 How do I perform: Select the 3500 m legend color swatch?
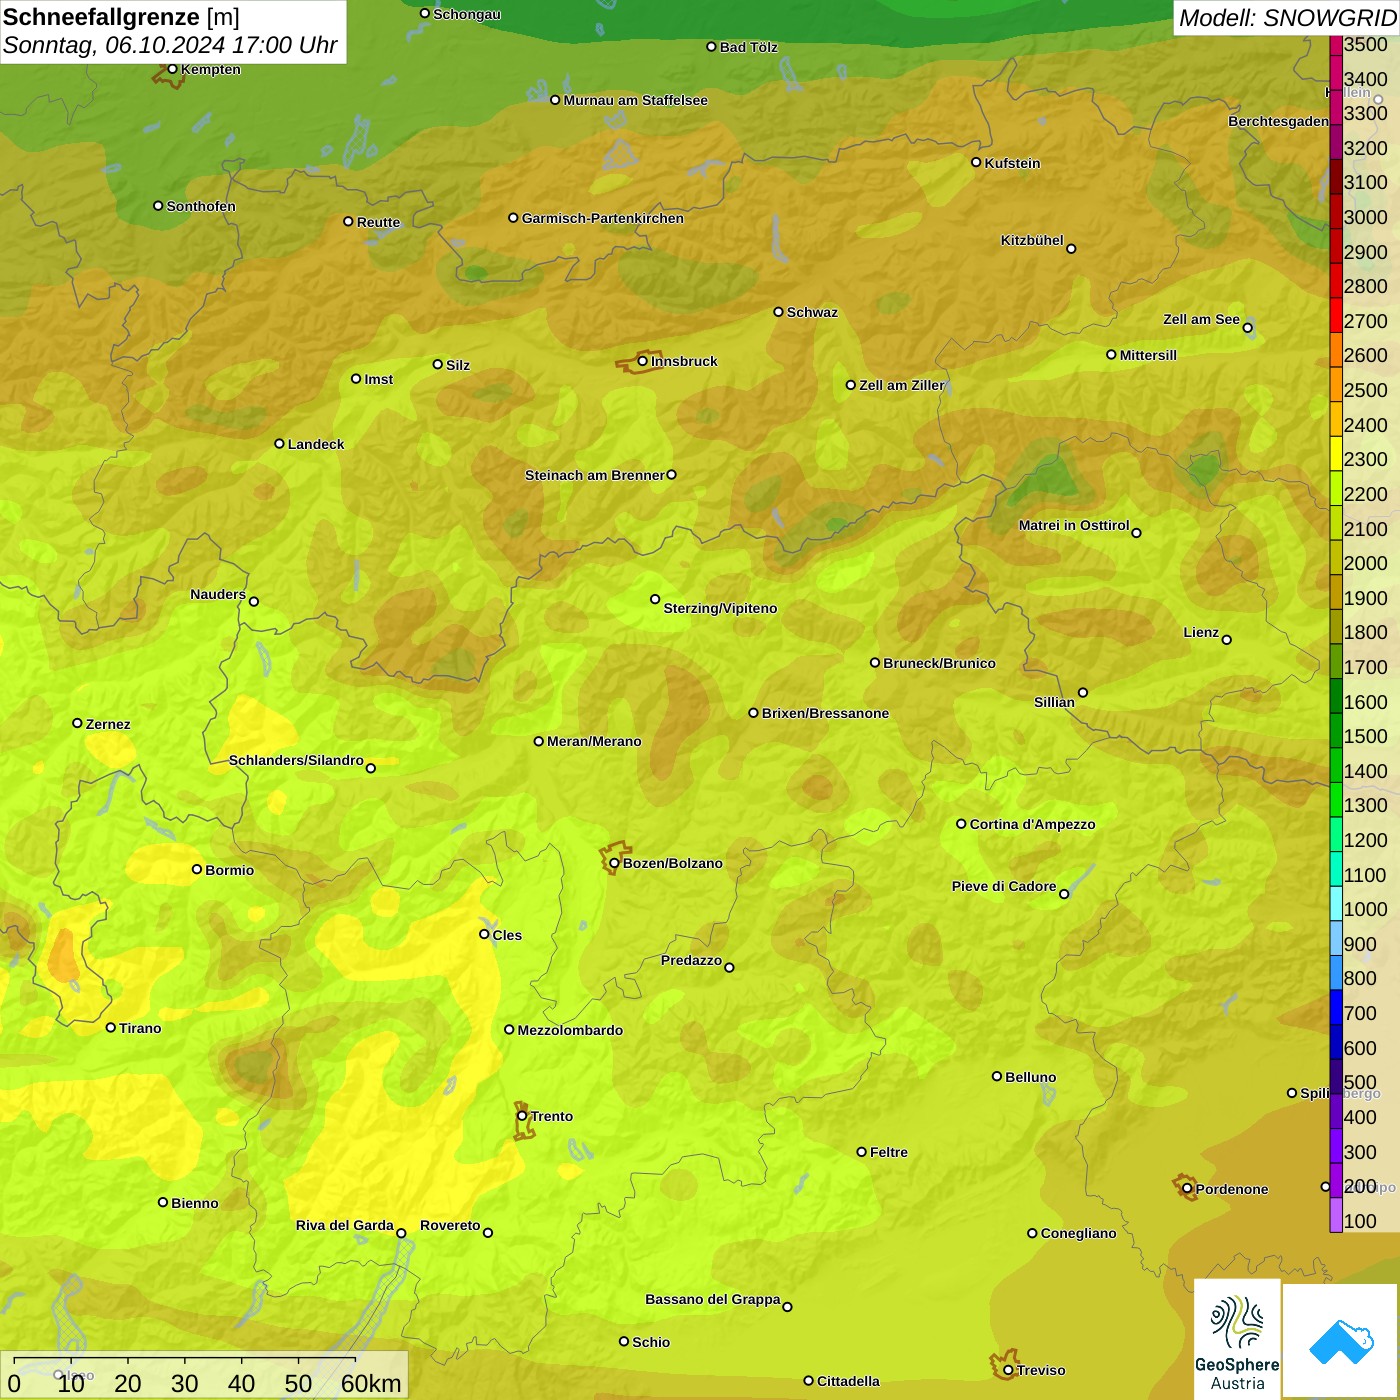pos(1336,45)
